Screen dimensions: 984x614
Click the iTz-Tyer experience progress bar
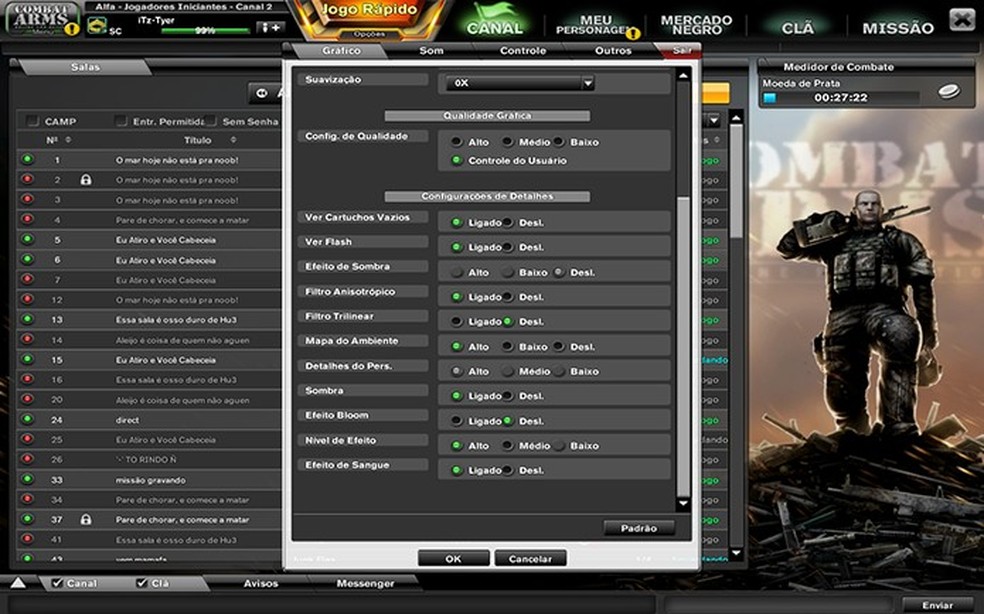[205, 30]
